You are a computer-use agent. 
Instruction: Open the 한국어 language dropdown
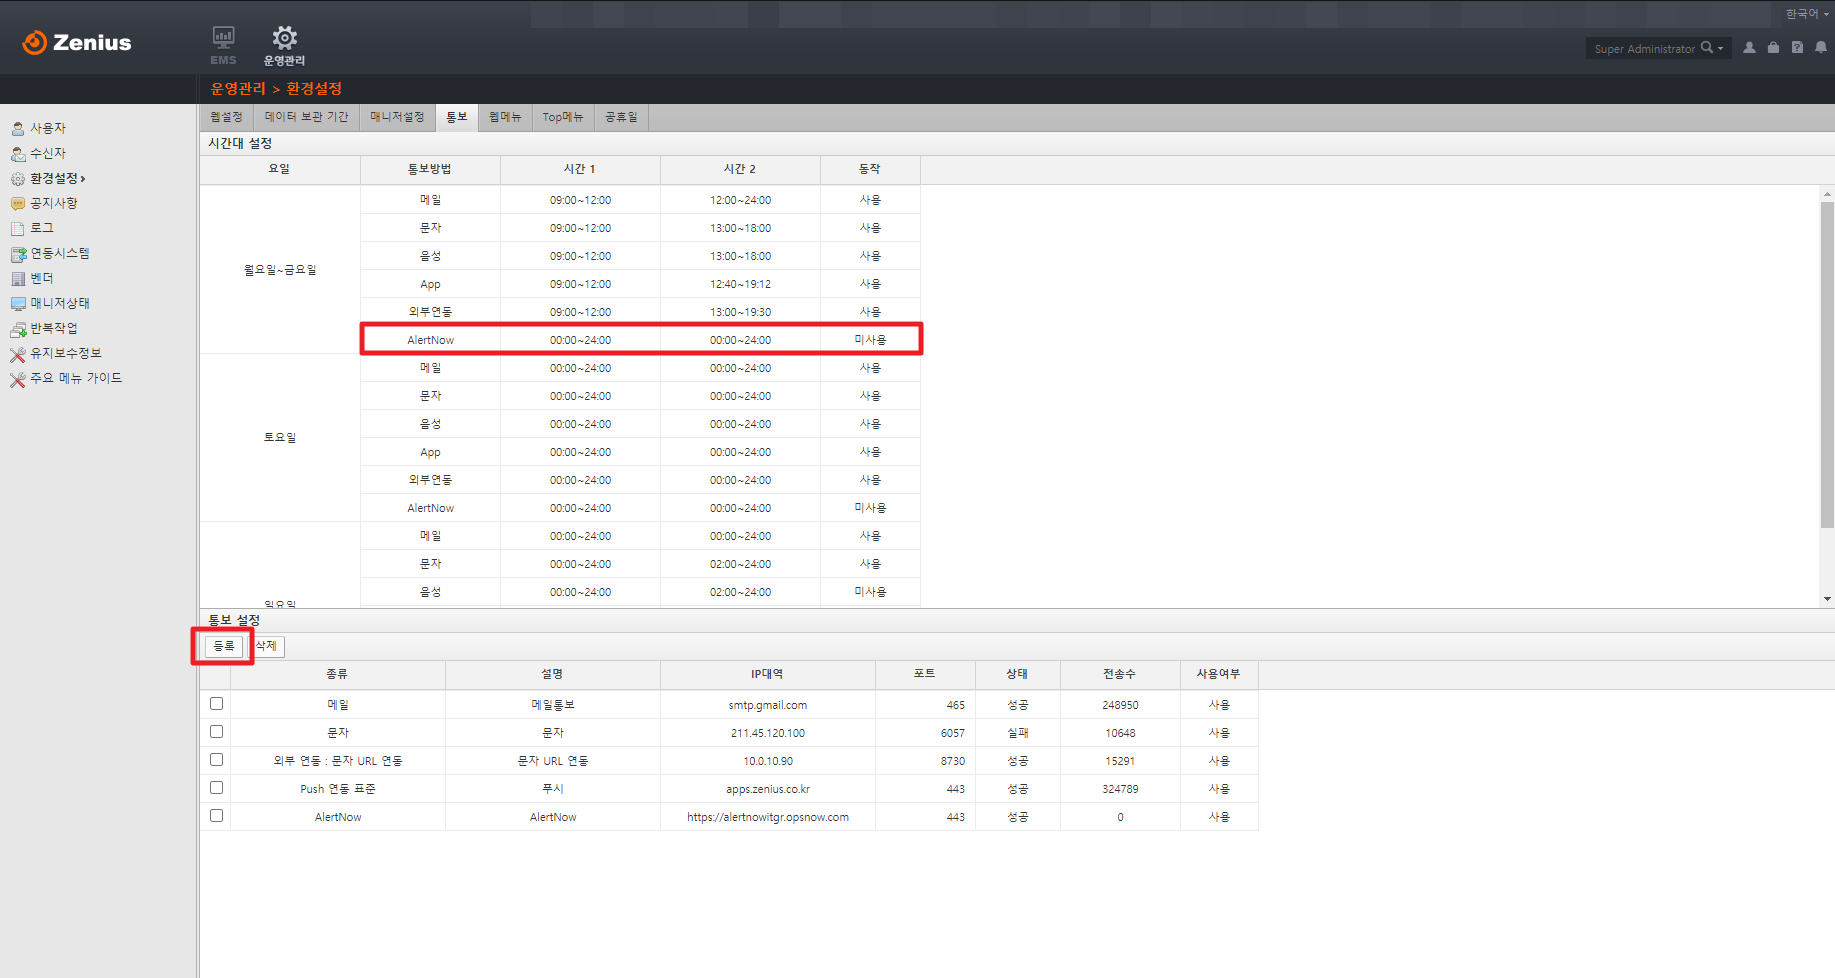1806,14
